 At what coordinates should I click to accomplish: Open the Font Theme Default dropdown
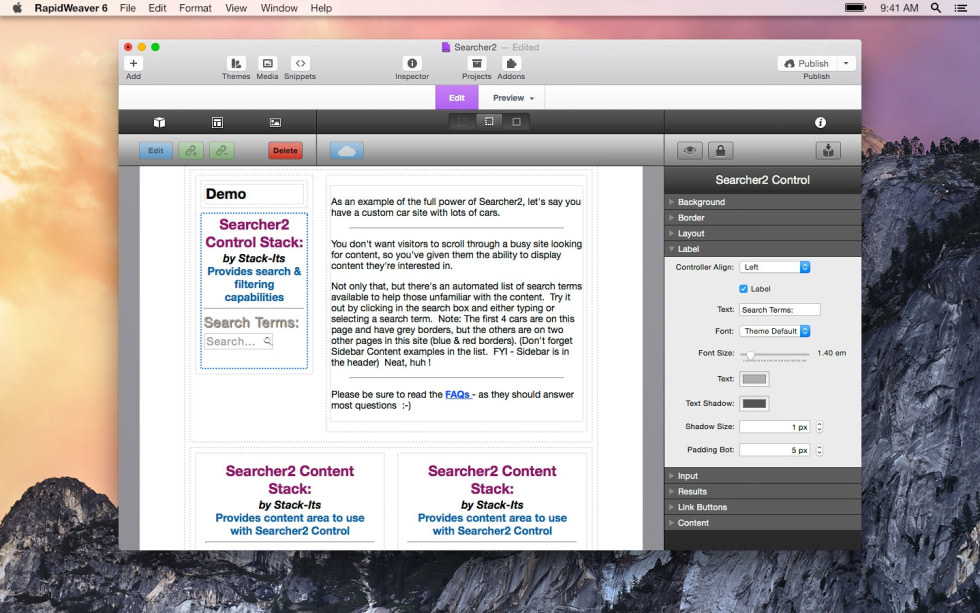coord(775,331)
